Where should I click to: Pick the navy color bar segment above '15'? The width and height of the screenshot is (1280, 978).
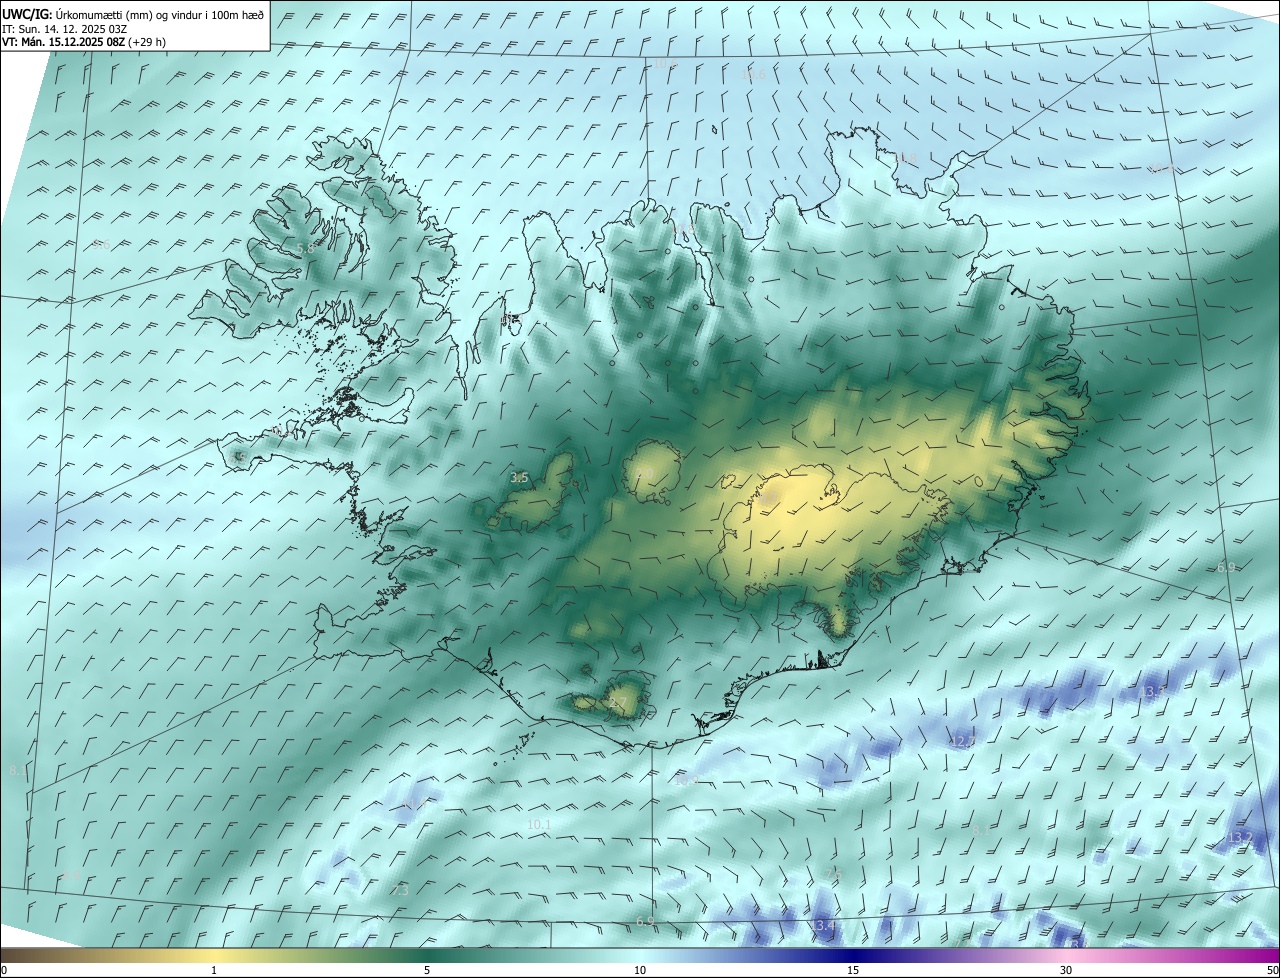853,956
